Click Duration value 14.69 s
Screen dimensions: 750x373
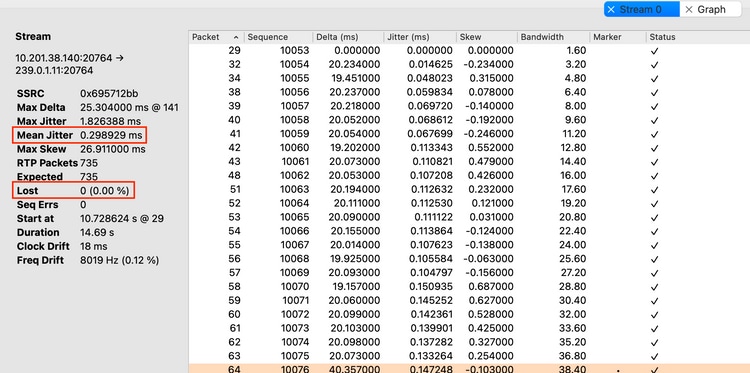97,232
